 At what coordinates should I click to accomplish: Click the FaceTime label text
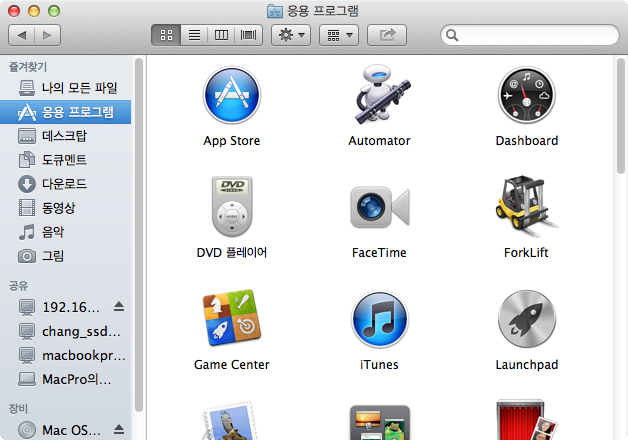379,253
